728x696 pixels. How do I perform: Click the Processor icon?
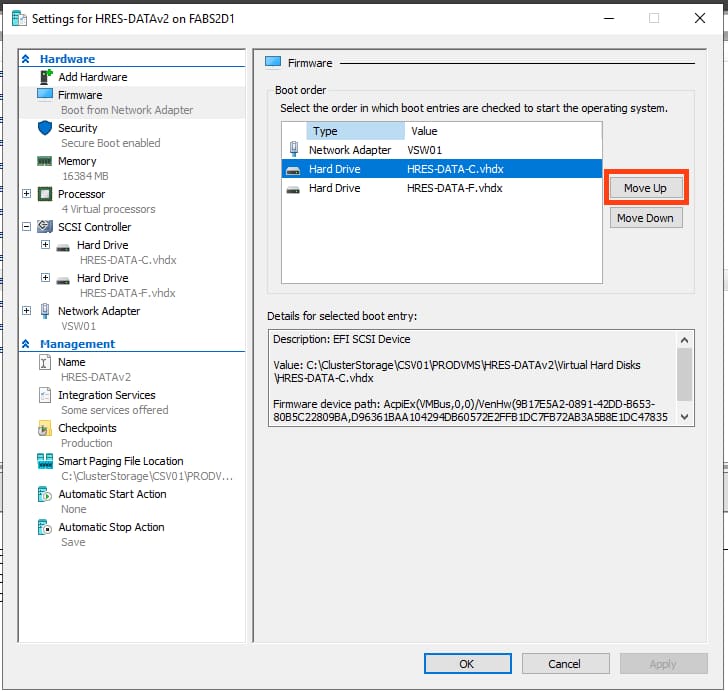point(45,194)
